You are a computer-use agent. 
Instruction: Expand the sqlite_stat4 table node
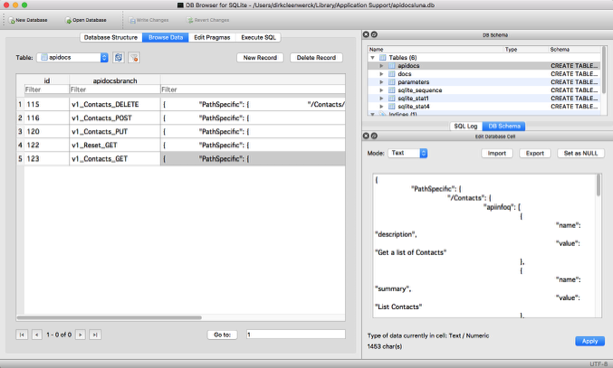(381, 106)
